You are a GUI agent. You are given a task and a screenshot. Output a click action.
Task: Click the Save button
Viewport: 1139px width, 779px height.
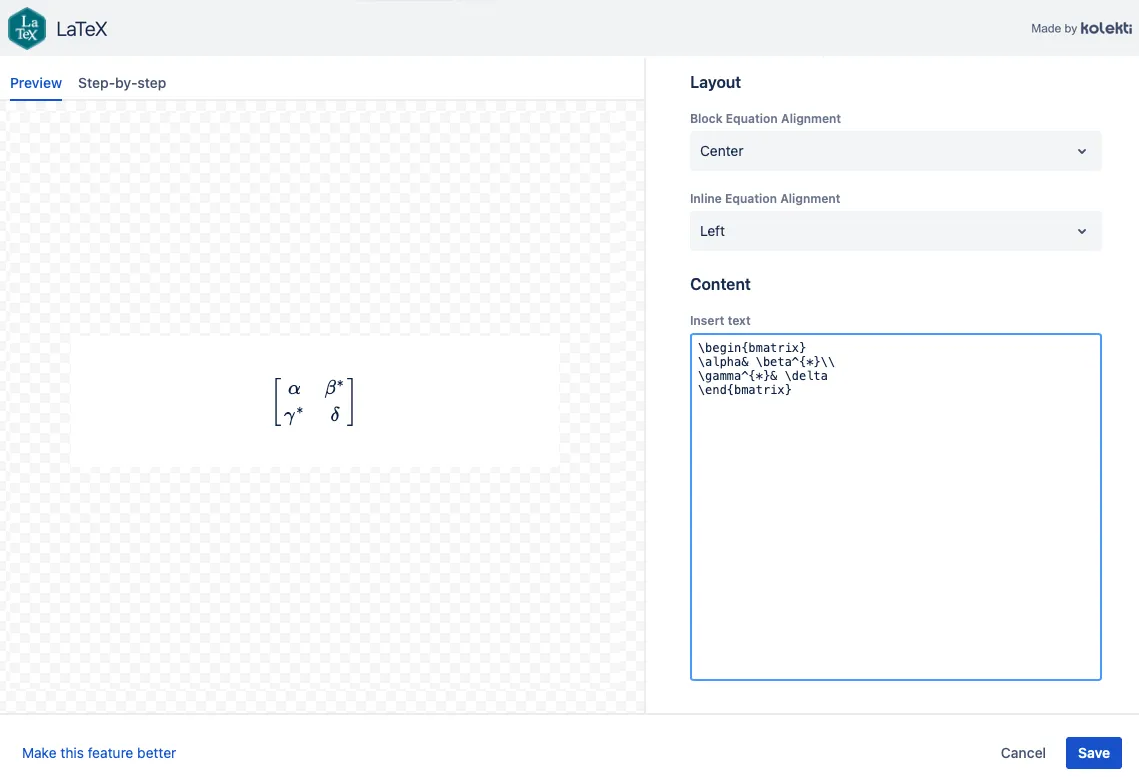pyautogui.click(x=1093, y=753)
